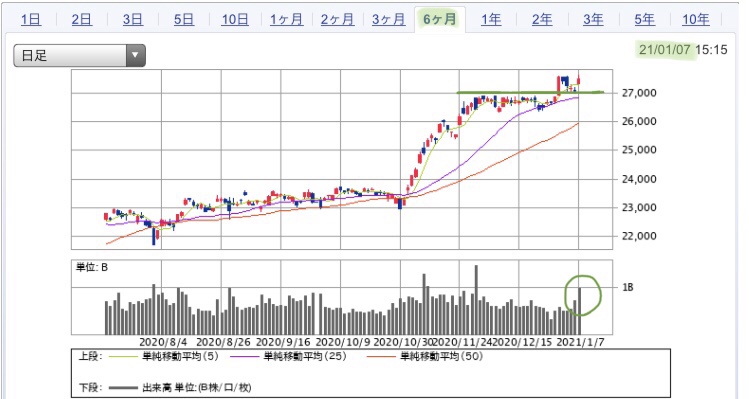Click the 単純移動平均(50) legend entry
This screenshot has height=399, width=749.
(425, 356)
